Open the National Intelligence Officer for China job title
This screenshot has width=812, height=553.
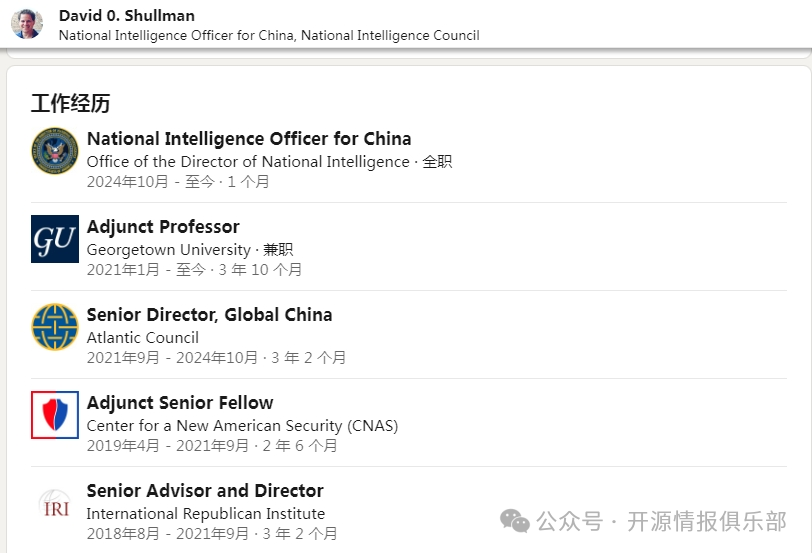pos(249,139)
